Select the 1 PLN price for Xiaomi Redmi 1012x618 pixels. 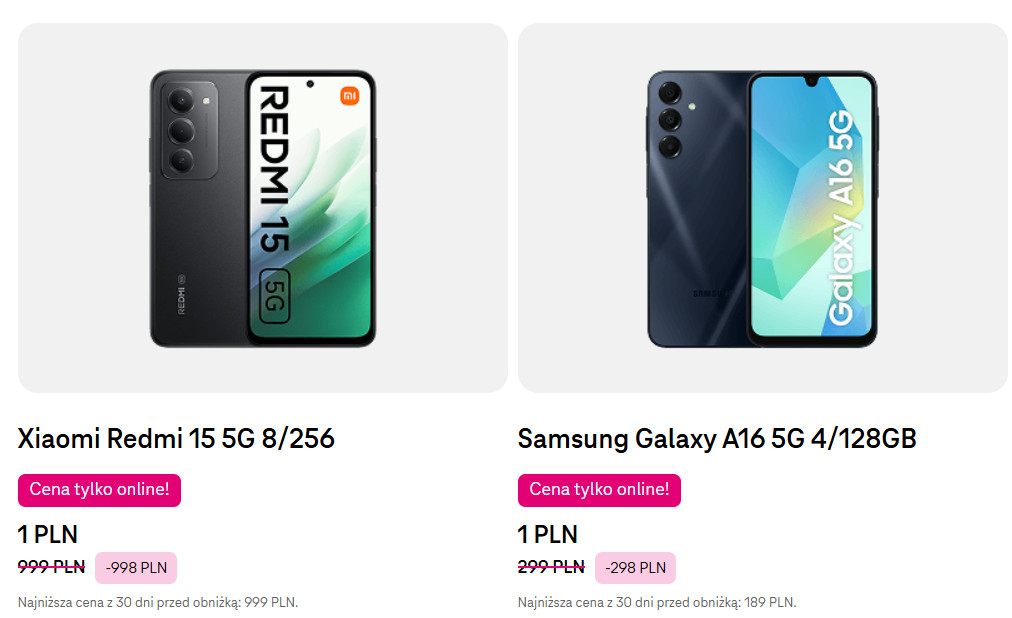point(48,534)
